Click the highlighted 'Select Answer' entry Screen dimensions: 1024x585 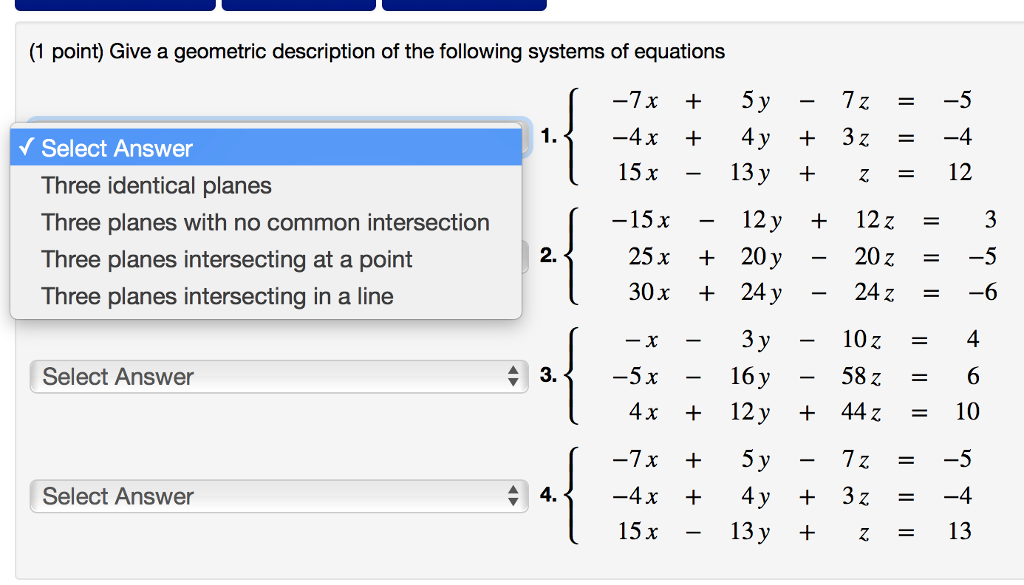(119, 147)
